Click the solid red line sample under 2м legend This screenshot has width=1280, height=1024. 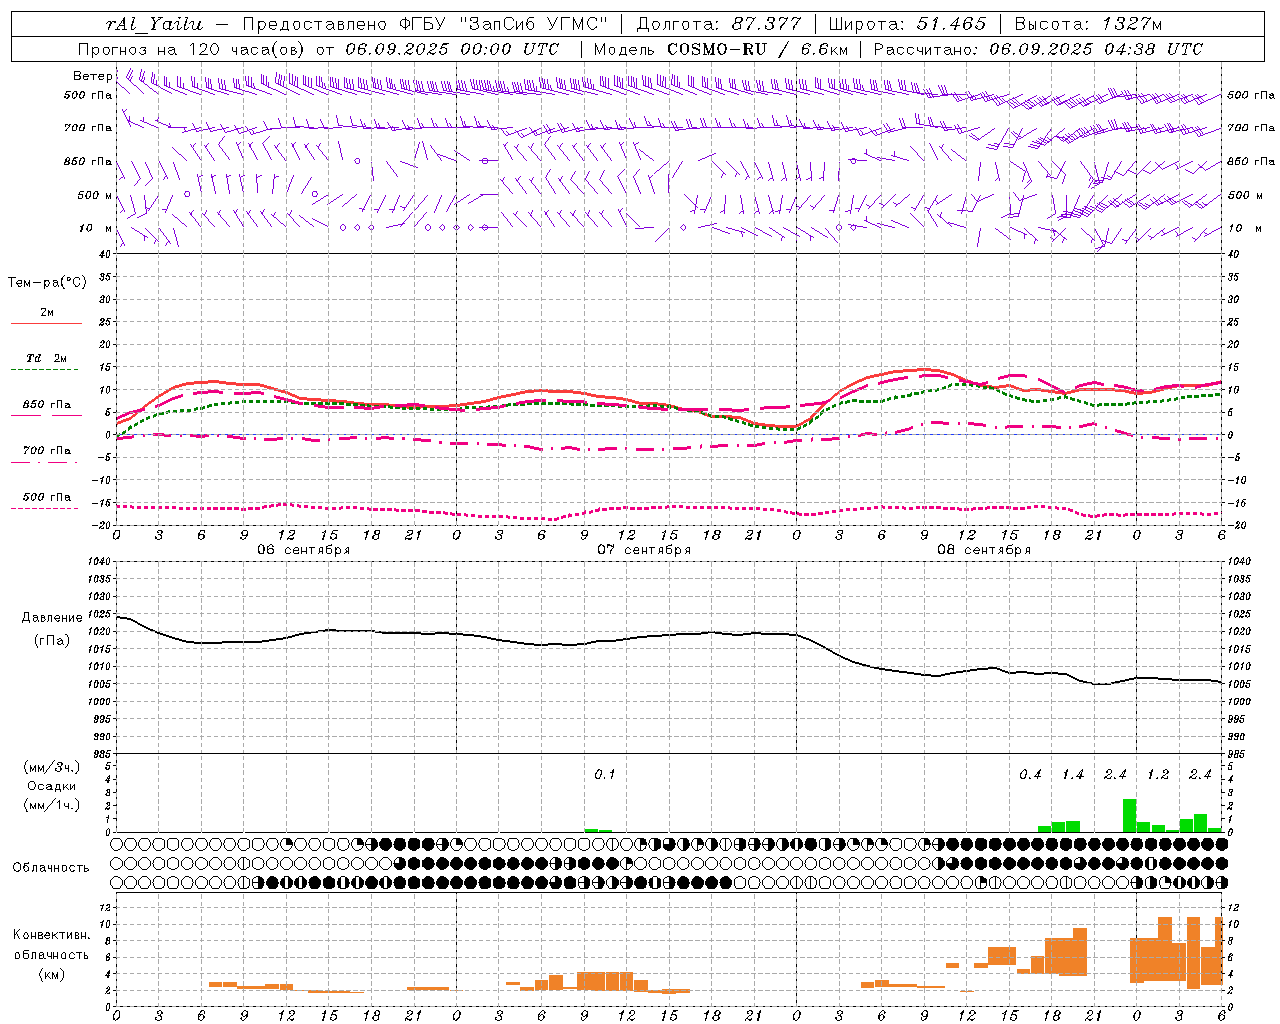(x=46, y=324)
